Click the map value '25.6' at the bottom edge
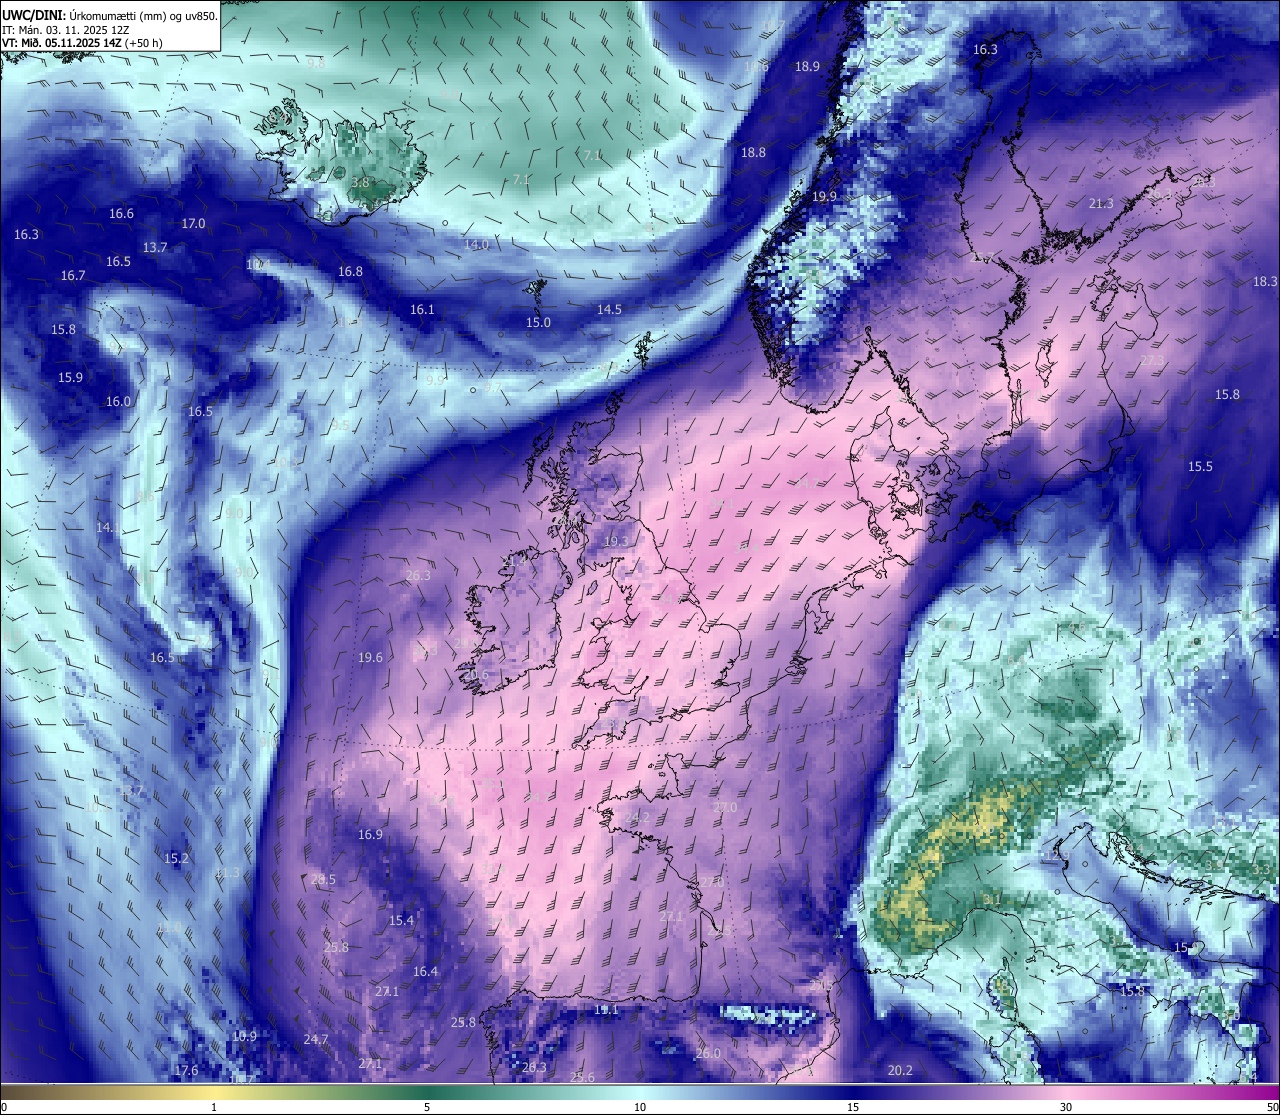 (582, 1077)
